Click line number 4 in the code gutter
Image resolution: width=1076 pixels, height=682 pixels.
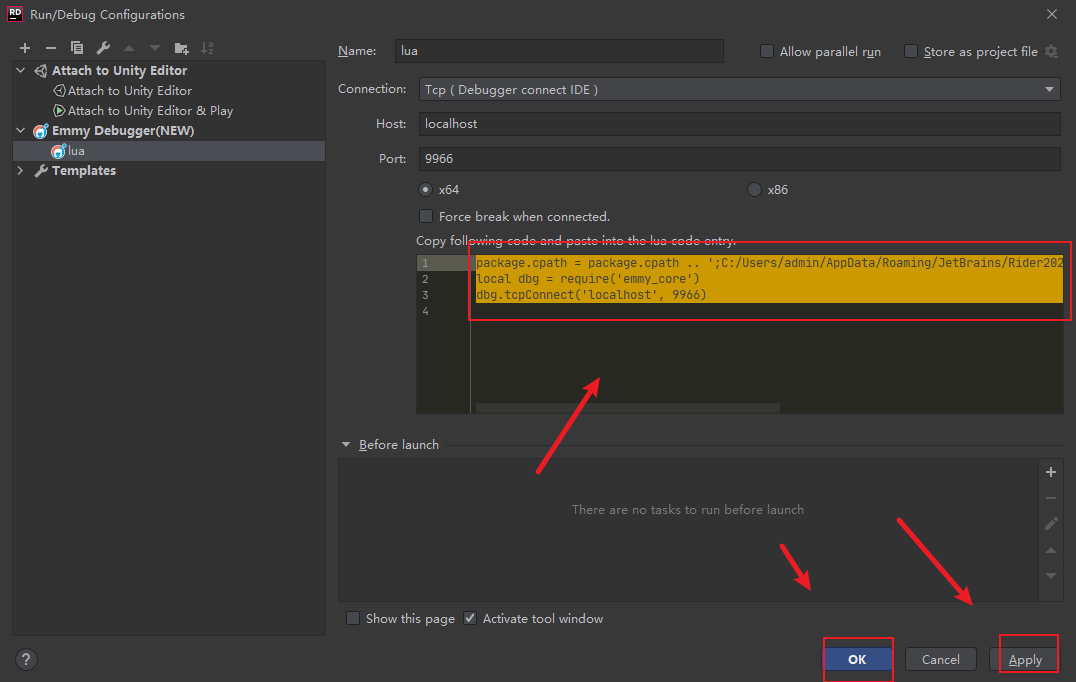425,311
